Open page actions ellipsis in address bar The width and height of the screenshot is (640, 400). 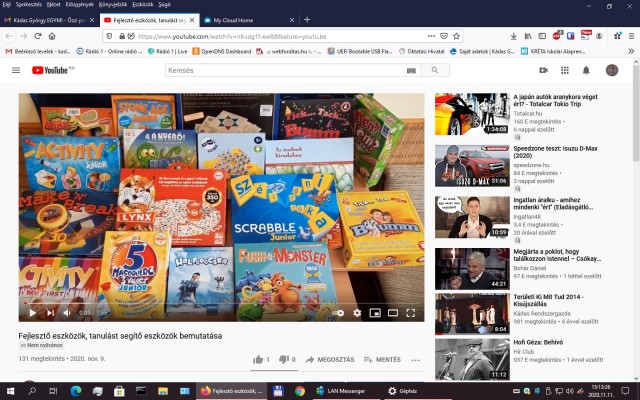pyautogui.click(x=431, y=36)
